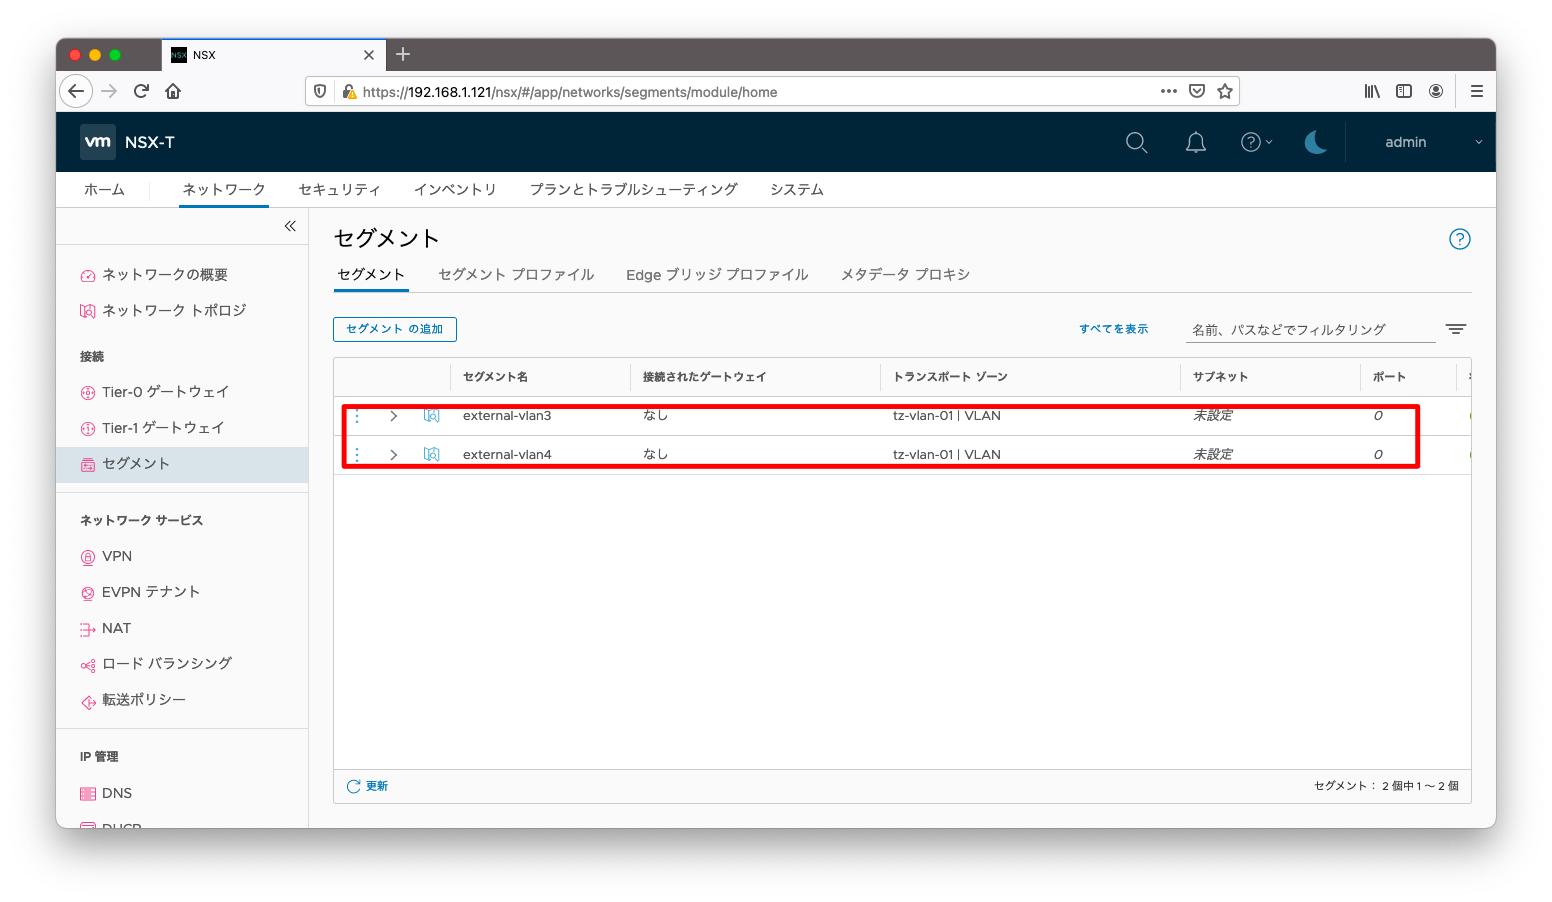The image size is (1552, 902).
Task: Close the NSX browser tab
Action: pyautogui.click(x=369, y=55)
